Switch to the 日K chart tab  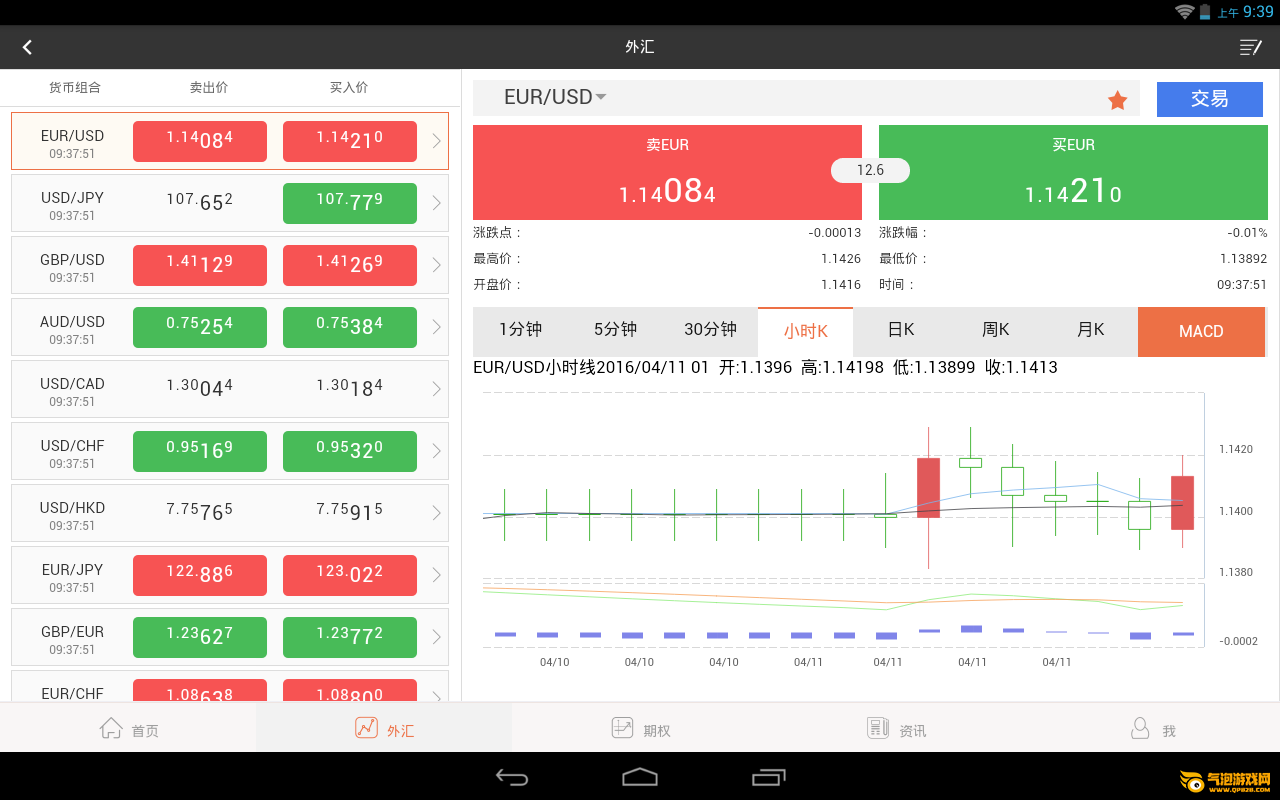tap(901, 330)
